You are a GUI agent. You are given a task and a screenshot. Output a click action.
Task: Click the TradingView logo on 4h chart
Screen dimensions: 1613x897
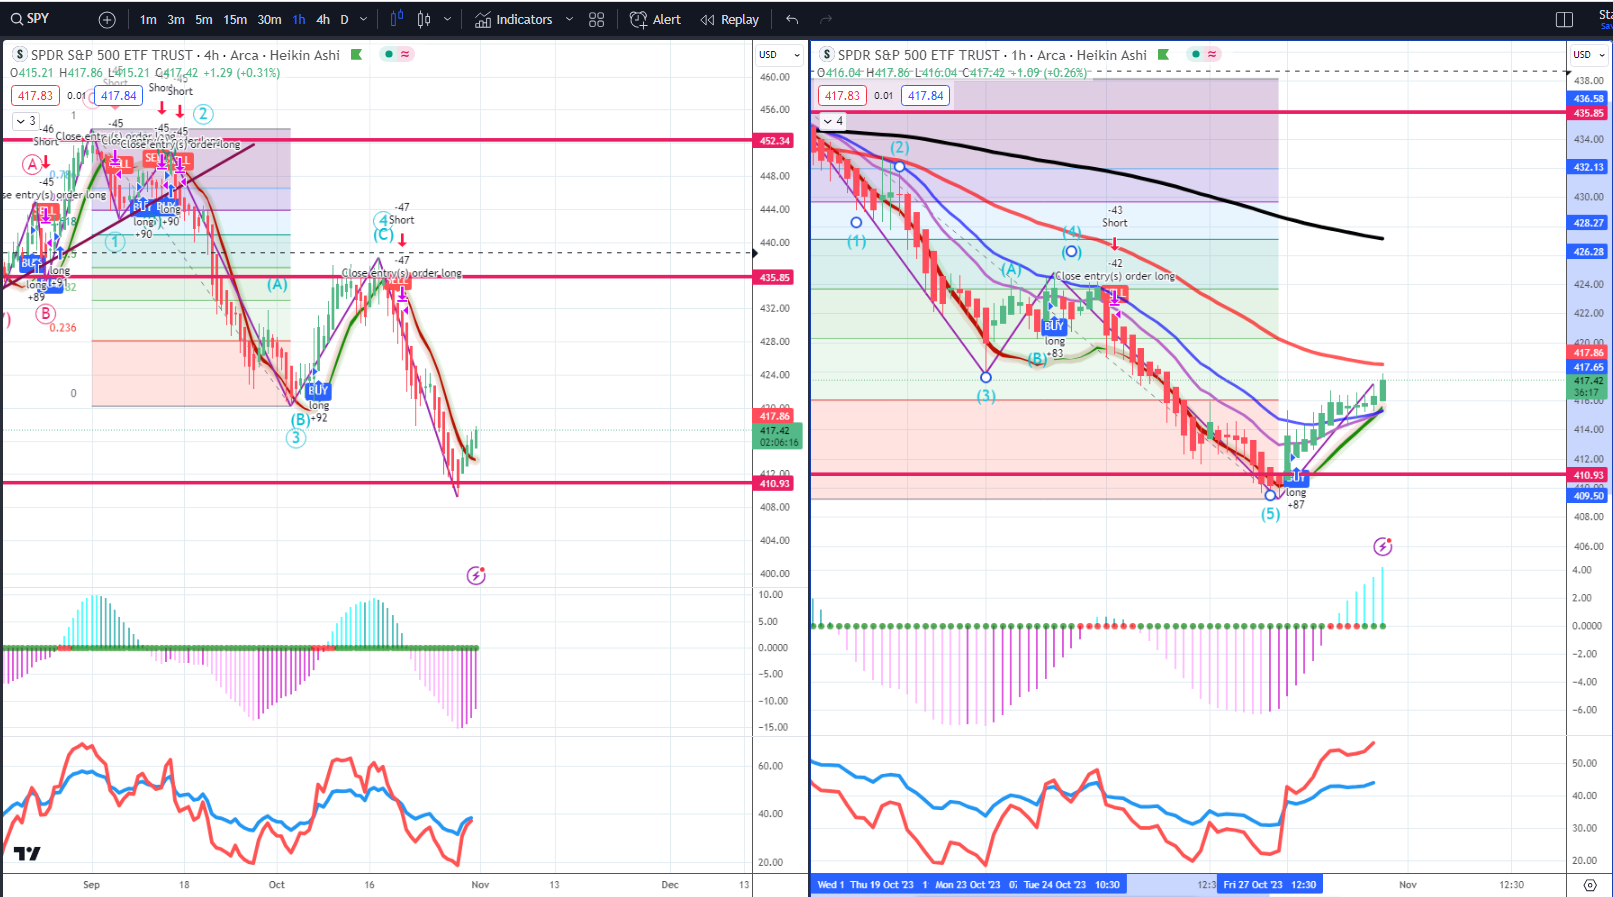point(27,853)
